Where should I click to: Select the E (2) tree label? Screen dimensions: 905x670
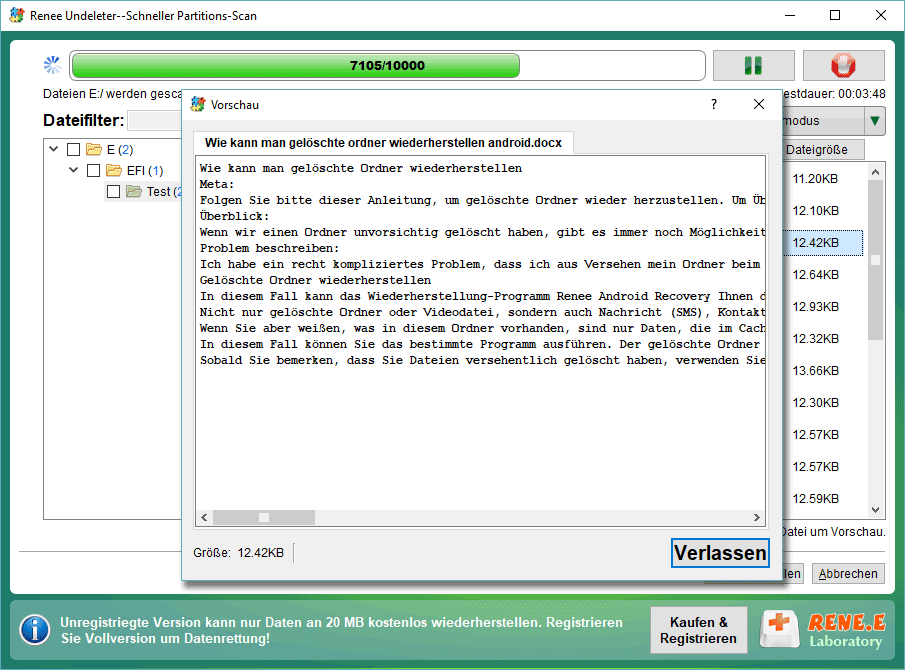coord(120,149)
